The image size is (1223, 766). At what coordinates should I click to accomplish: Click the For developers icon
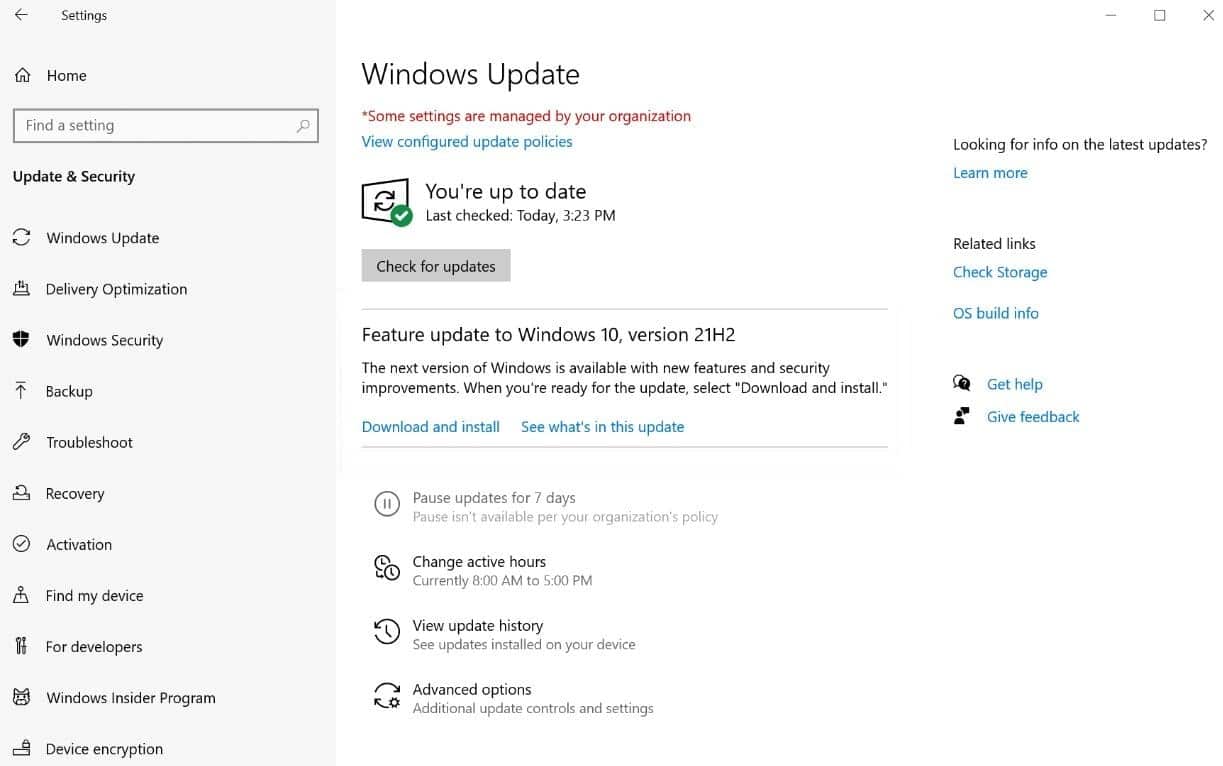tap(21, 646)
